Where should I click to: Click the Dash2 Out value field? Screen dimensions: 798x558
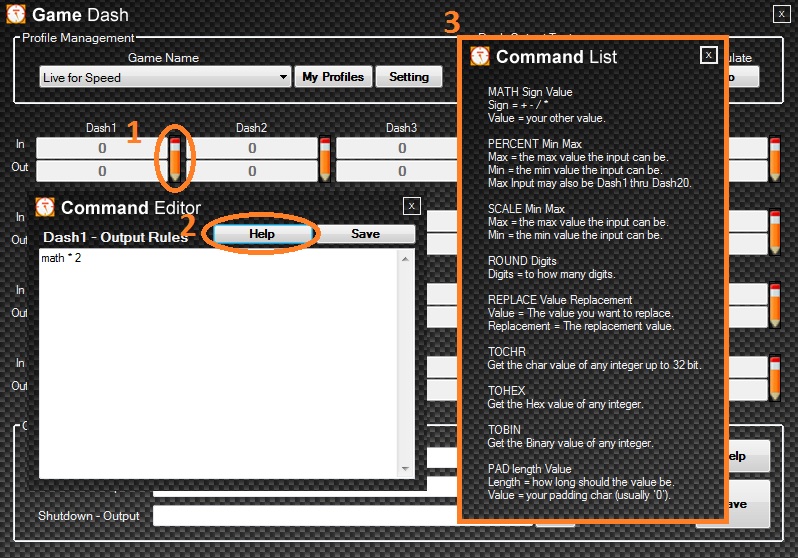point(252,171)
